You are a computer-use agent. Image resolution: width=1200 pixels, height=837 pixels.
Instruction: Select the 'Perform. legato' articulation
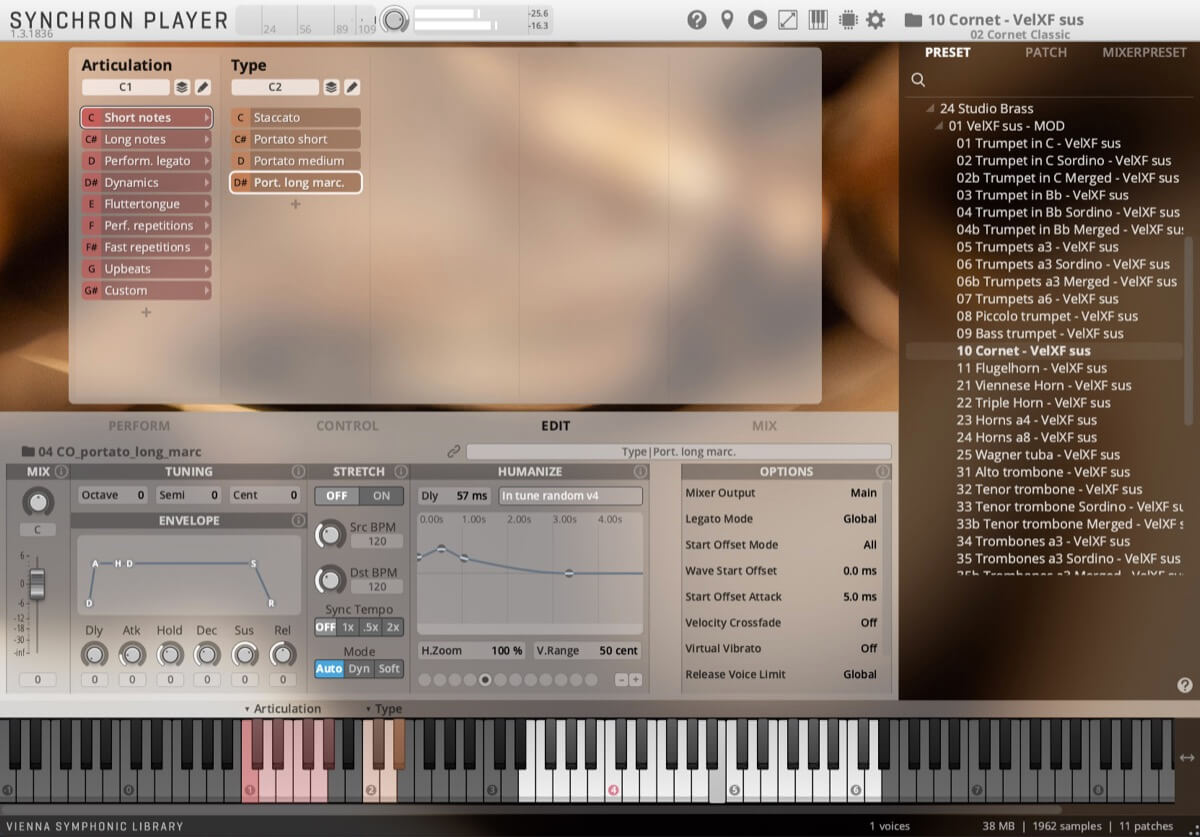[x=146, y=161]
